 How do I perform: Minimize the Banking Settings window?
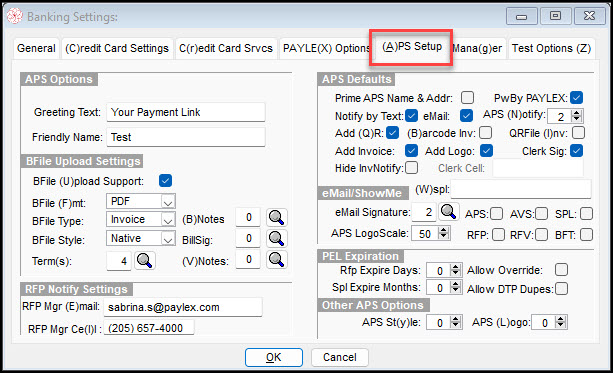522,16
